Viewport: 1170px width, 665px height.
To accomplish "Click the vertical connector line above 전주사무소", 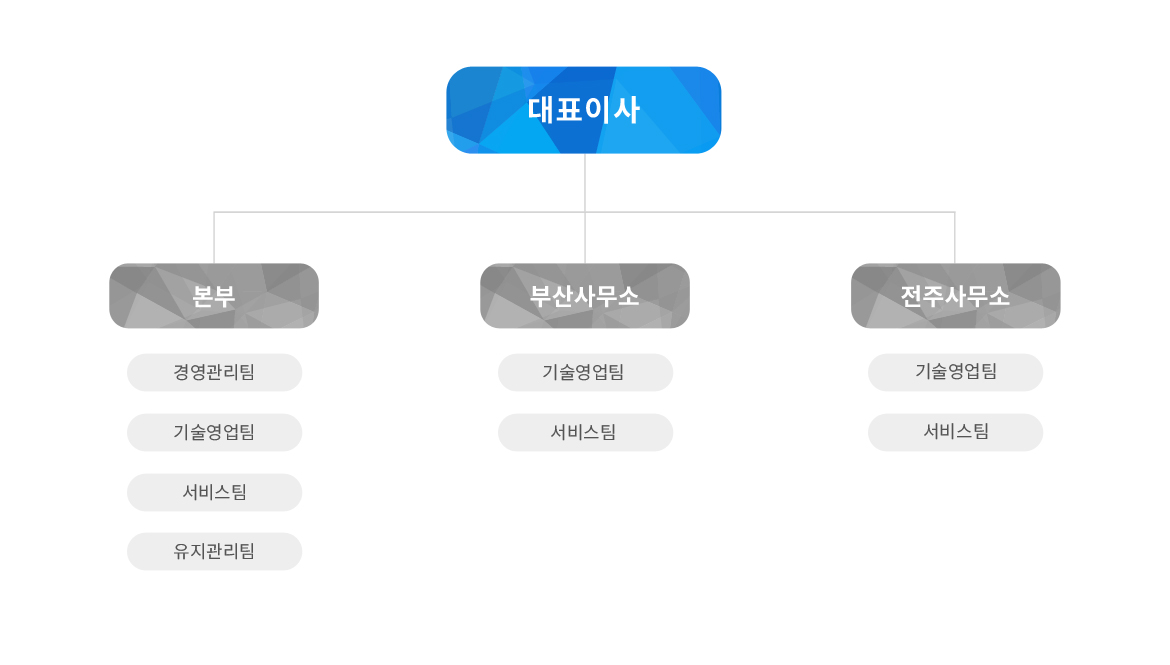I will pos(955,238).
